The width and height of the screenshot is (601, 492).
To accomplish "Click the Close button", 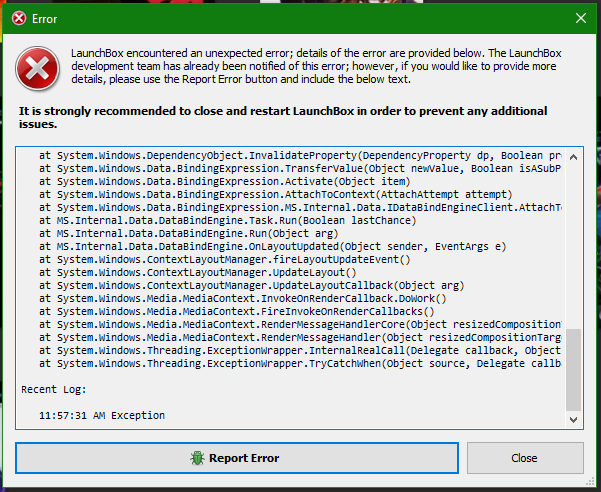I will [525, 458].
